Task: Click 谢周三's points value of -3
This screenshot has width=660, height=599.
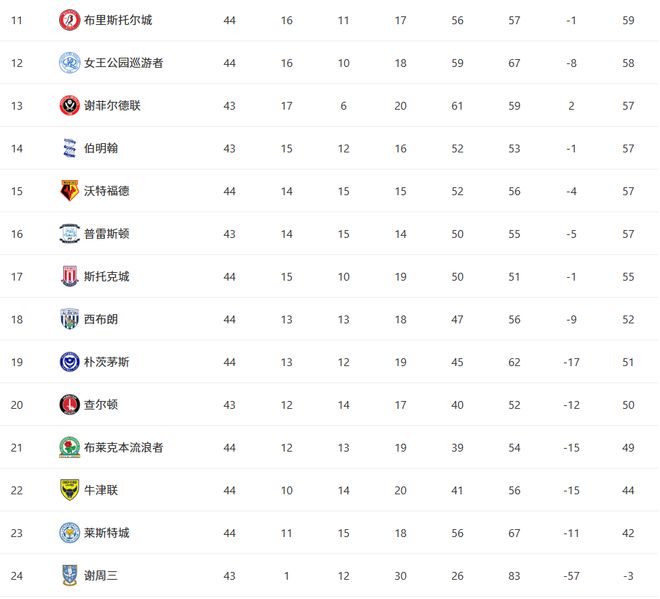Action: [628, 575]
